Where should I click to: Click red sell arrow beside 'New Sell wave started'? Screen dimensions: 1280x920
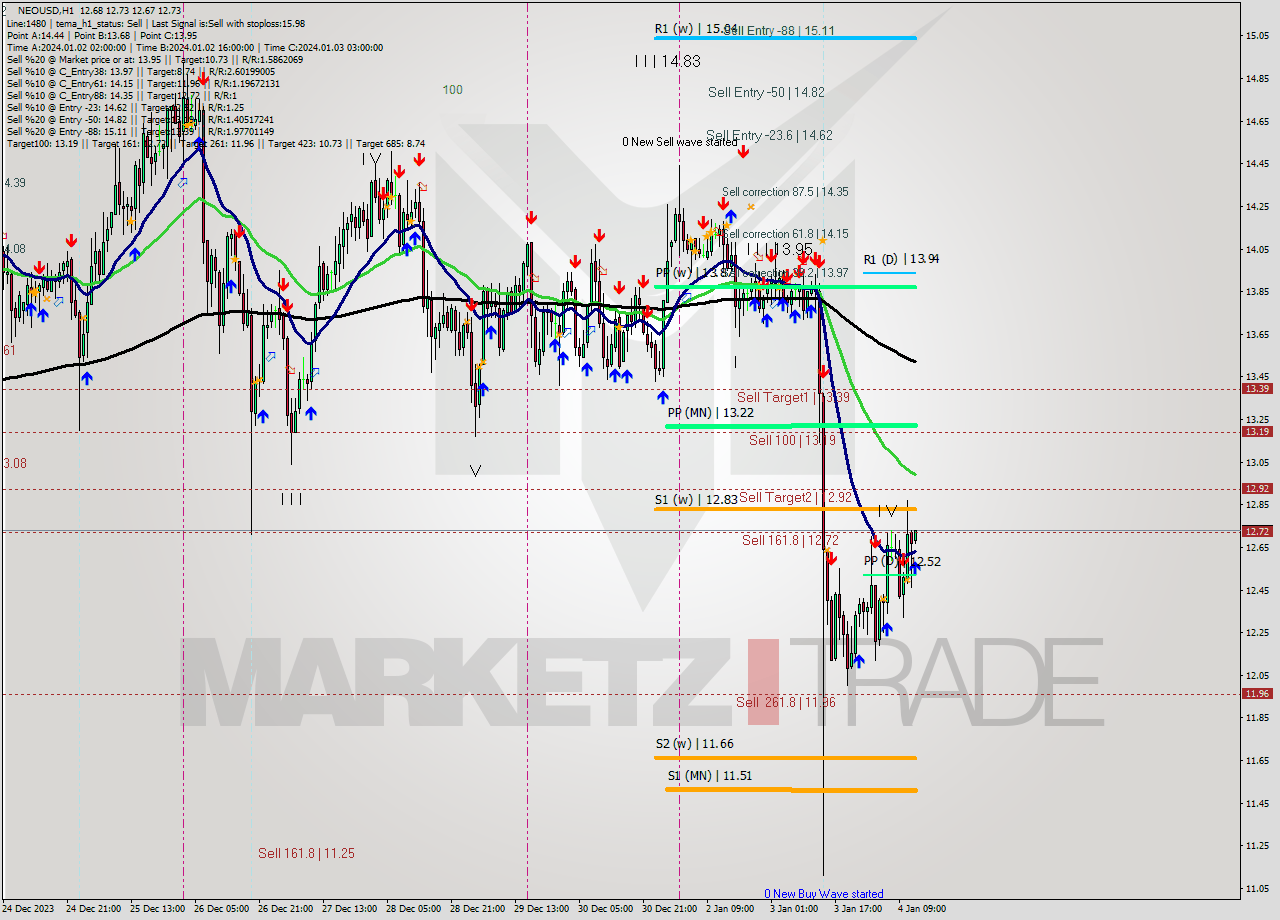(743, 151)
